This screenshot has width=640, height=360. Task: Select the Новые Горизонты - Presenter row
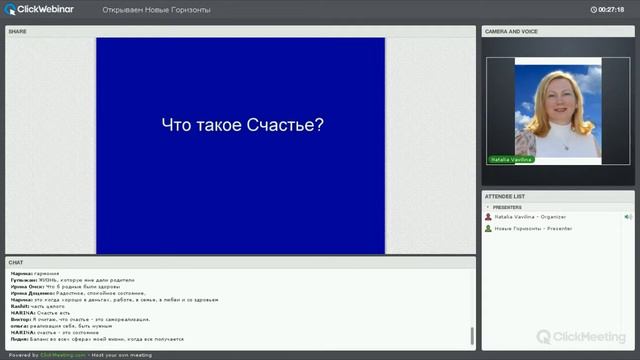click(x=558, y=229)
